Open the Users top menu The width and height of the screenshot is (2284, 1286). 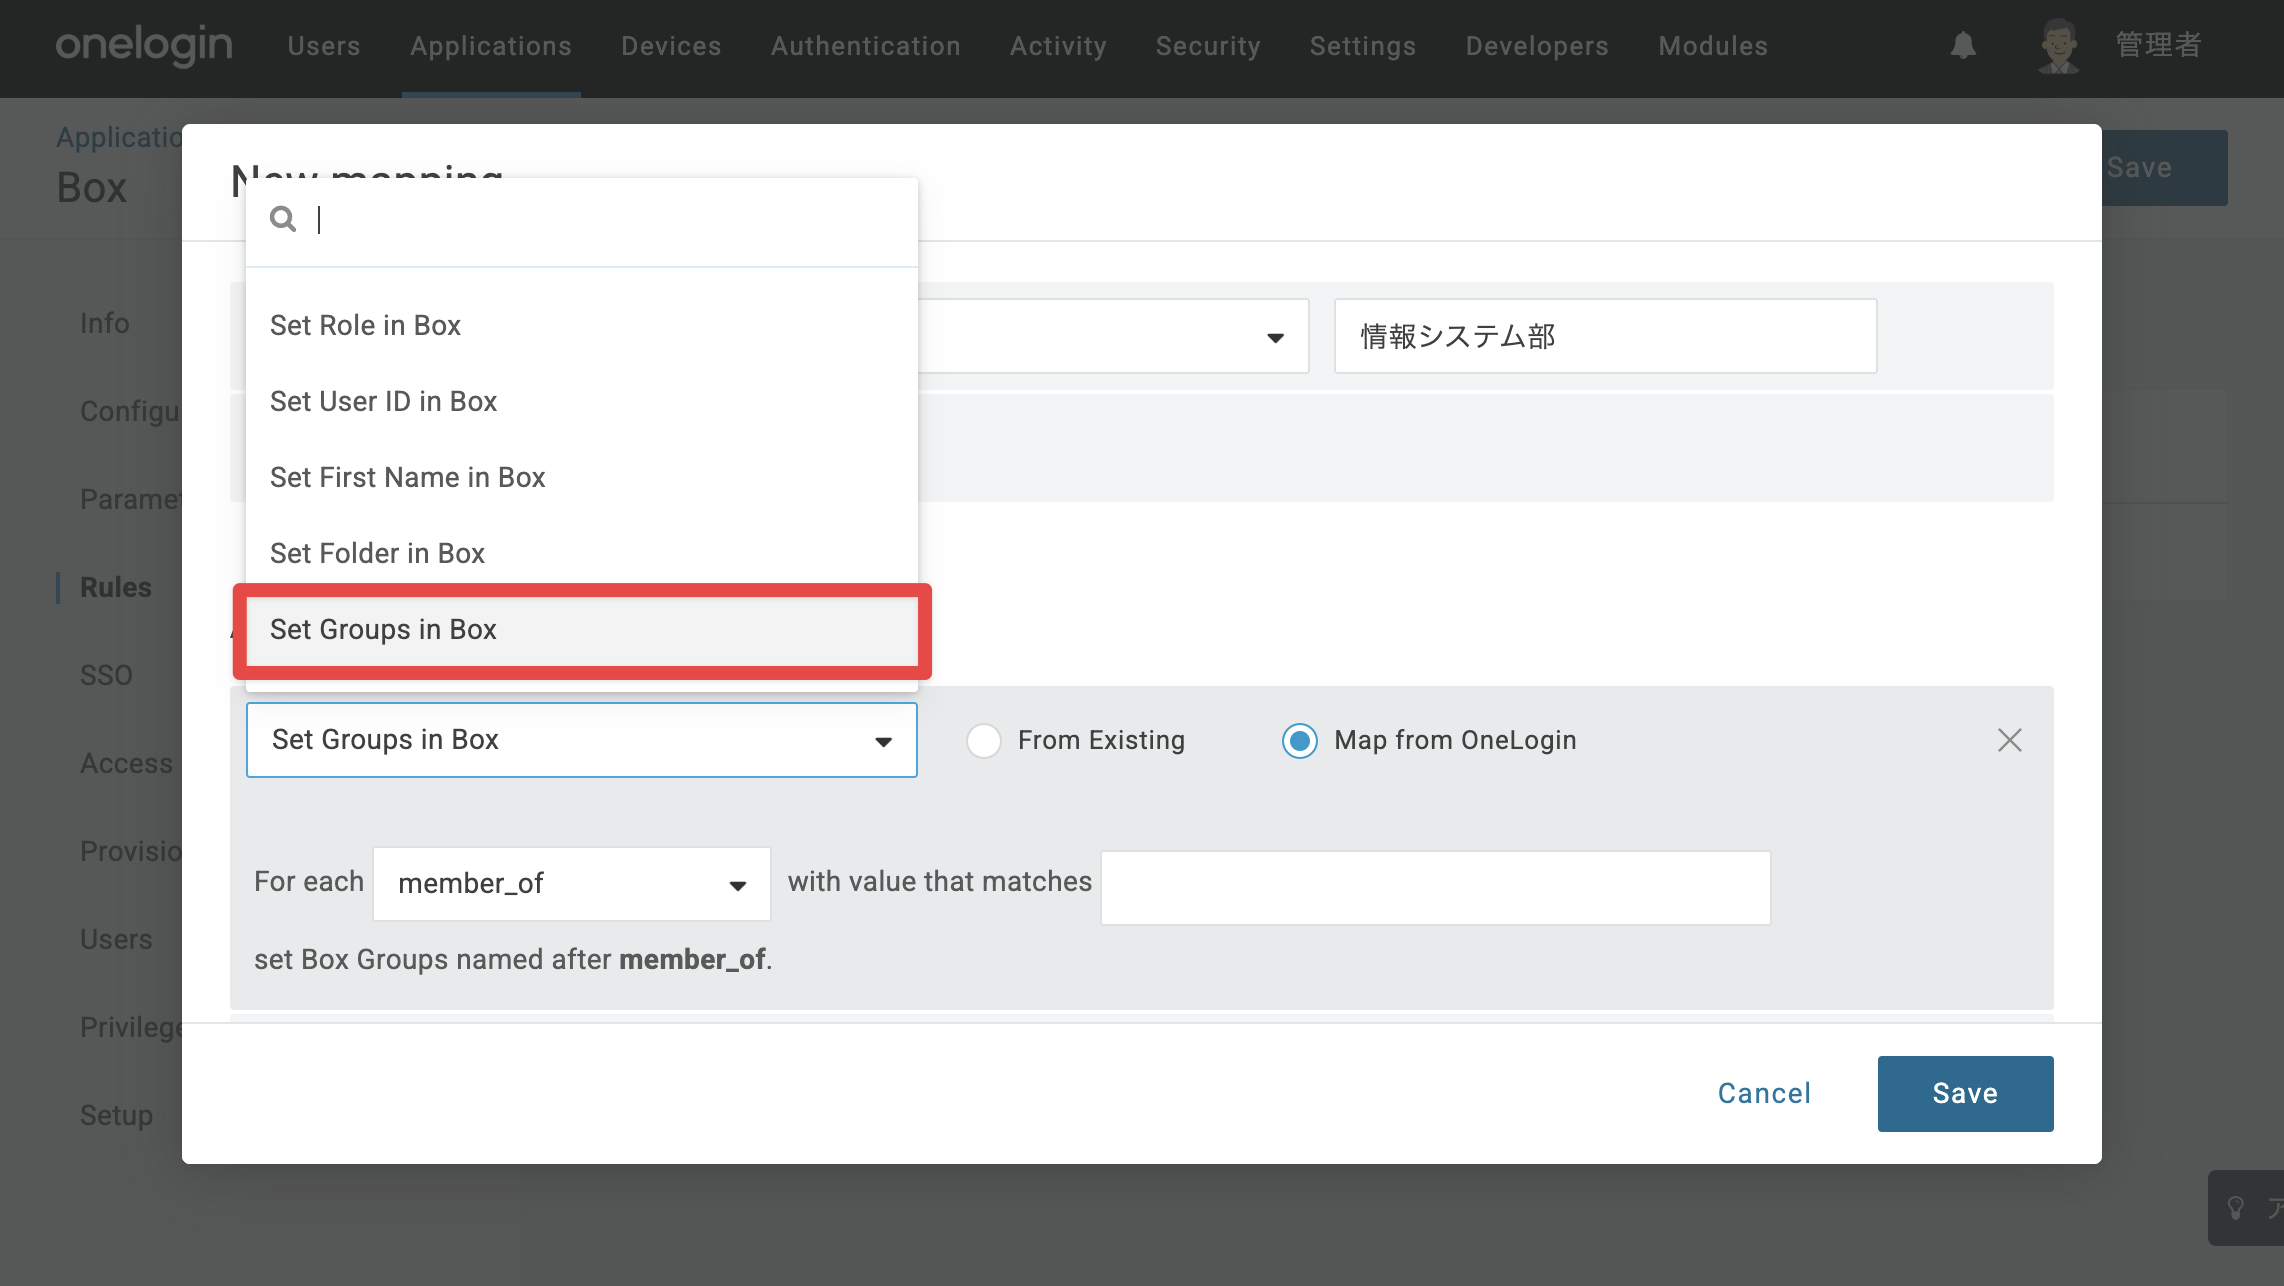click(324, 46)
